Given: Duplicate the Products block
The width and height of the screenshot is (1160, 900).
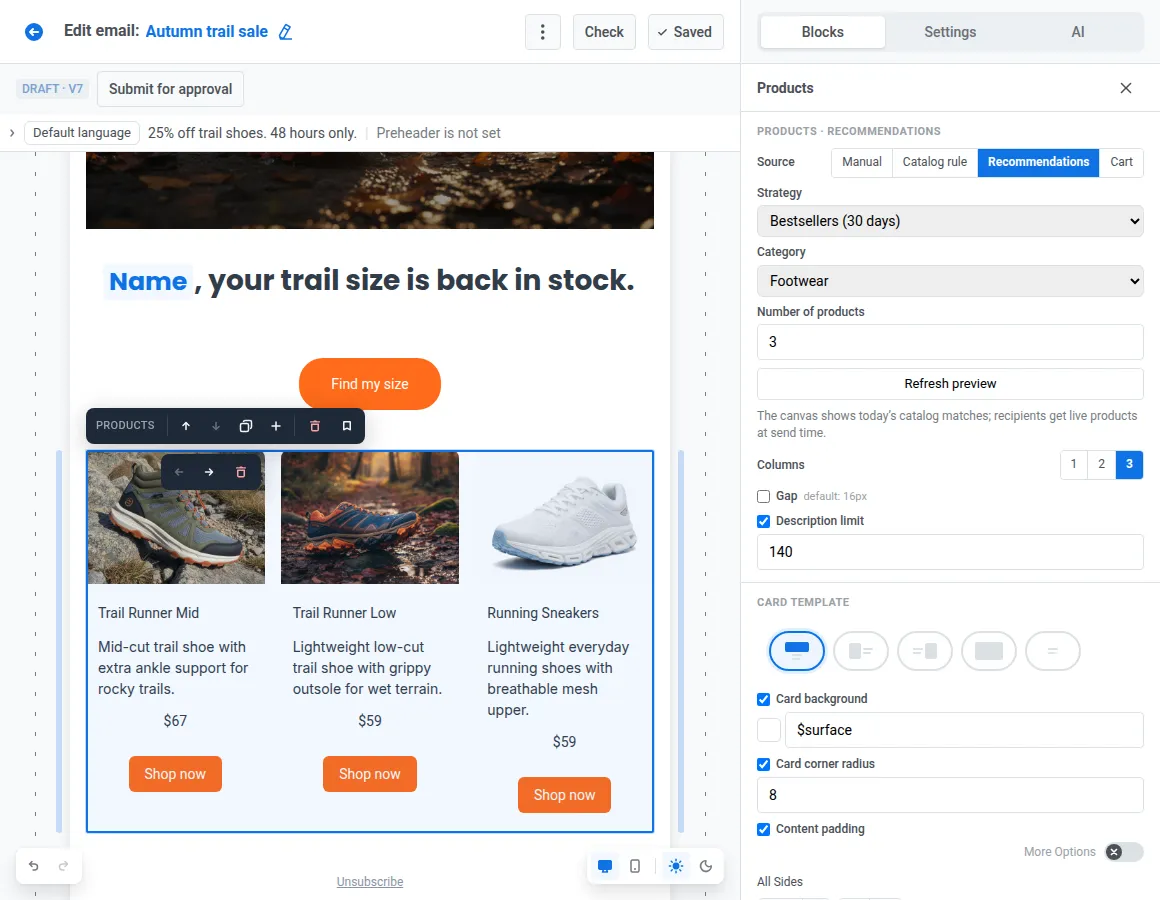Looking at the screenshot, I should [x=246, y=426].
